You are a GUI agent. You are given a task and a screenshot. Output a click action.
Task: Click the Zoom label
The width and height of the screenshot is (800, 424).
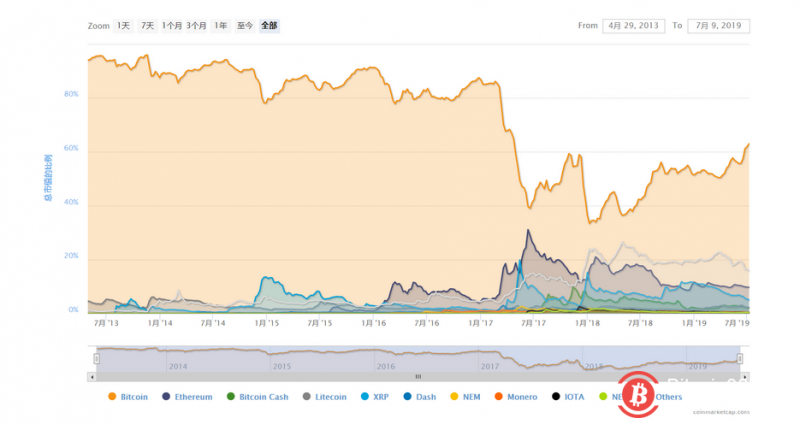(98, 26)
